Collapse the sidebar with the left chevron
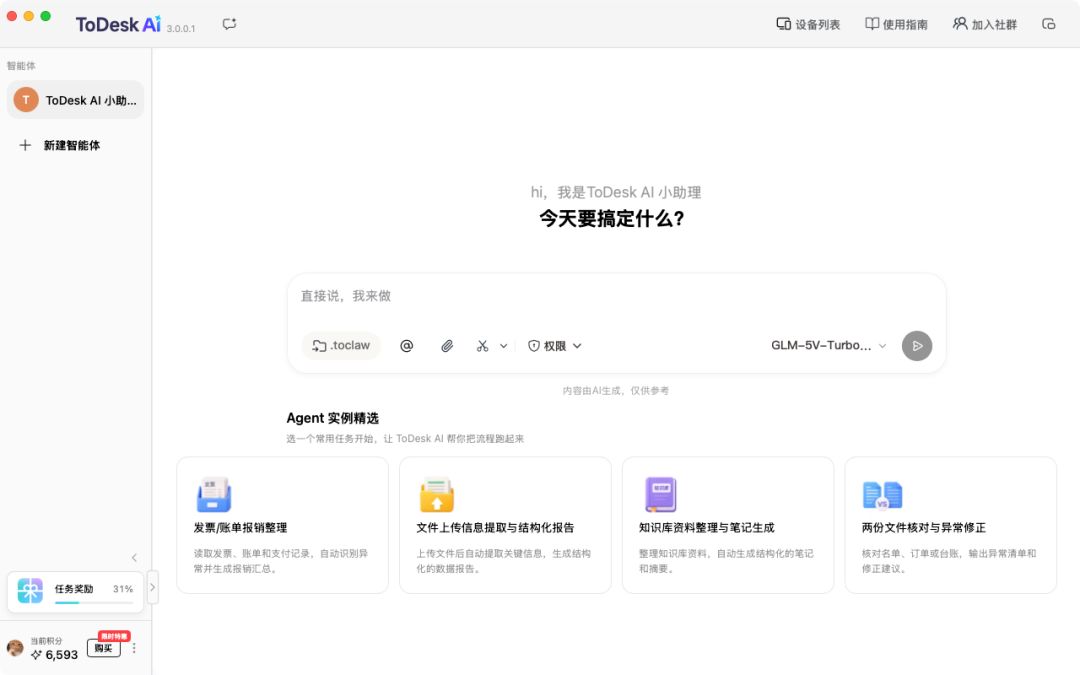 pyautogui.click(x=134, y=558)
